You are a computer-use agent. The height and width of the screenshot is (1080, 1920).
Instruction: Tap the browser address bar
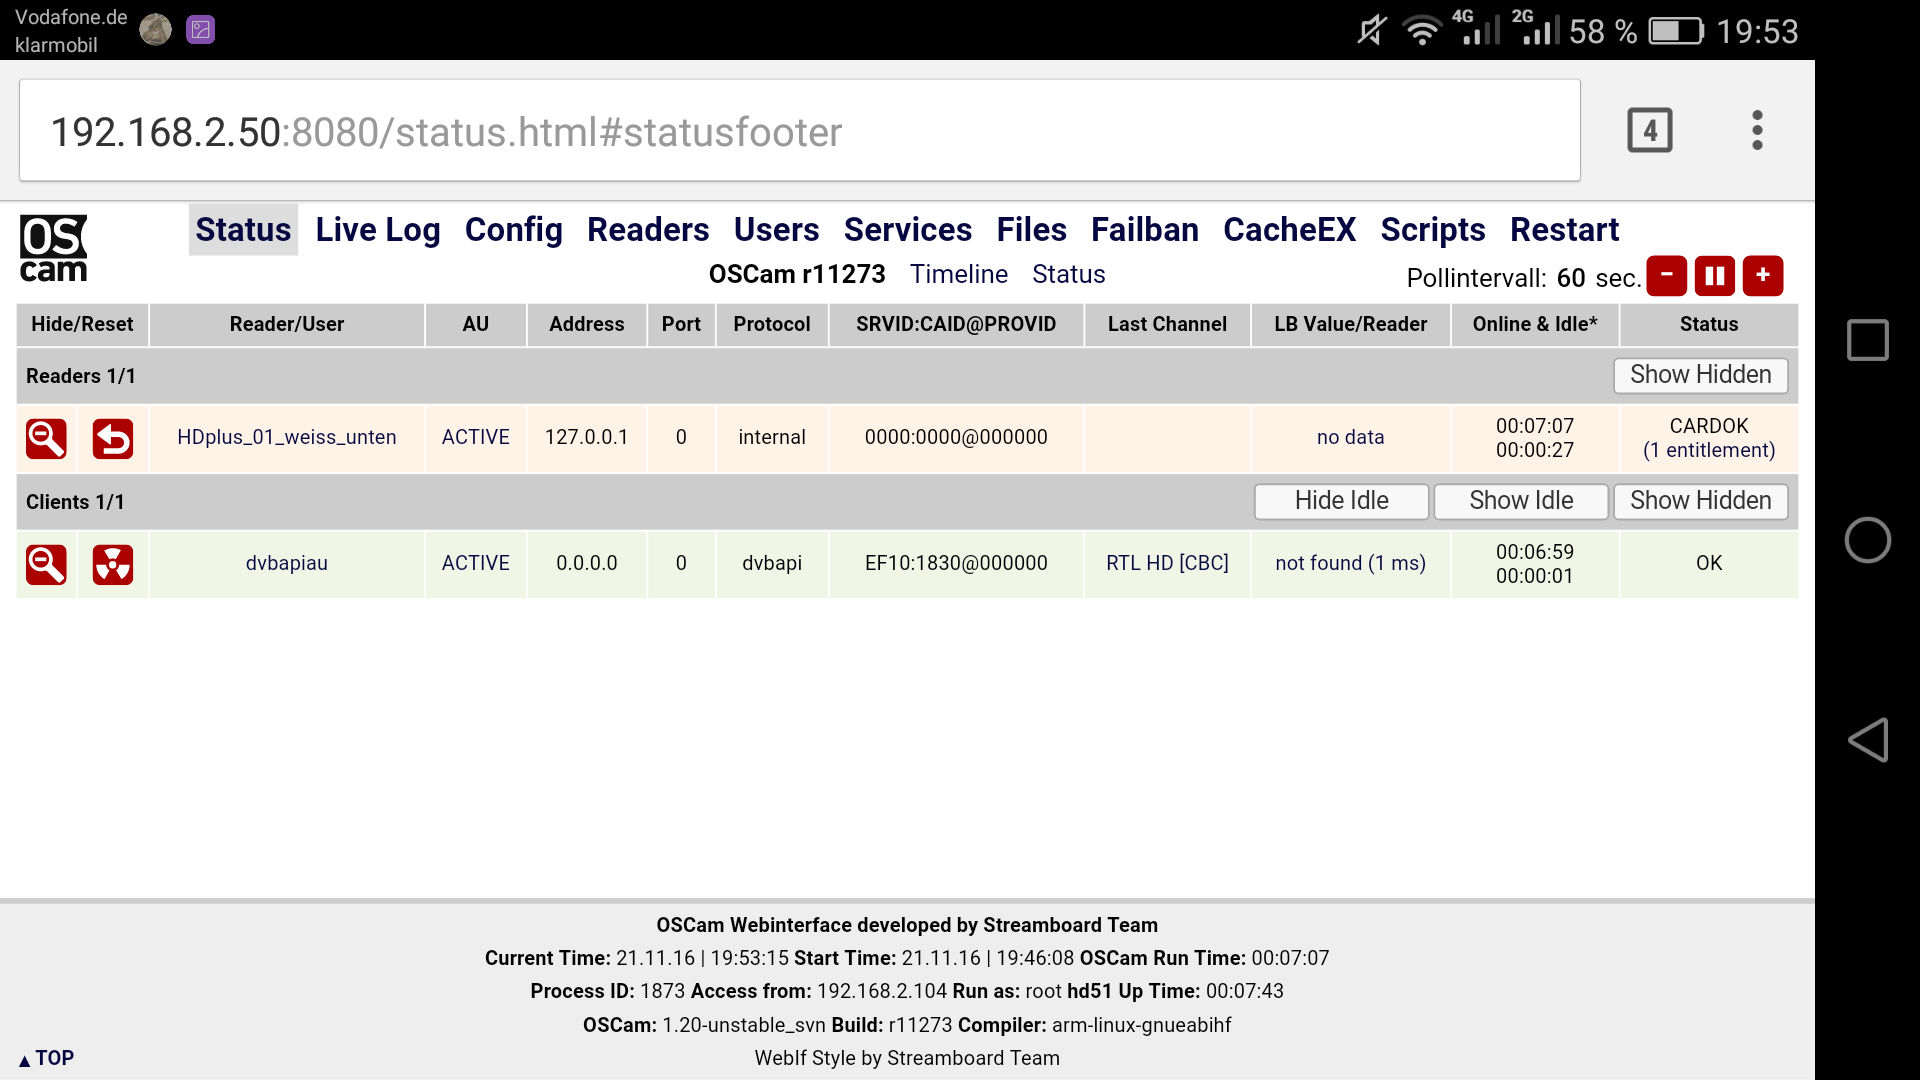coord(798,131)
